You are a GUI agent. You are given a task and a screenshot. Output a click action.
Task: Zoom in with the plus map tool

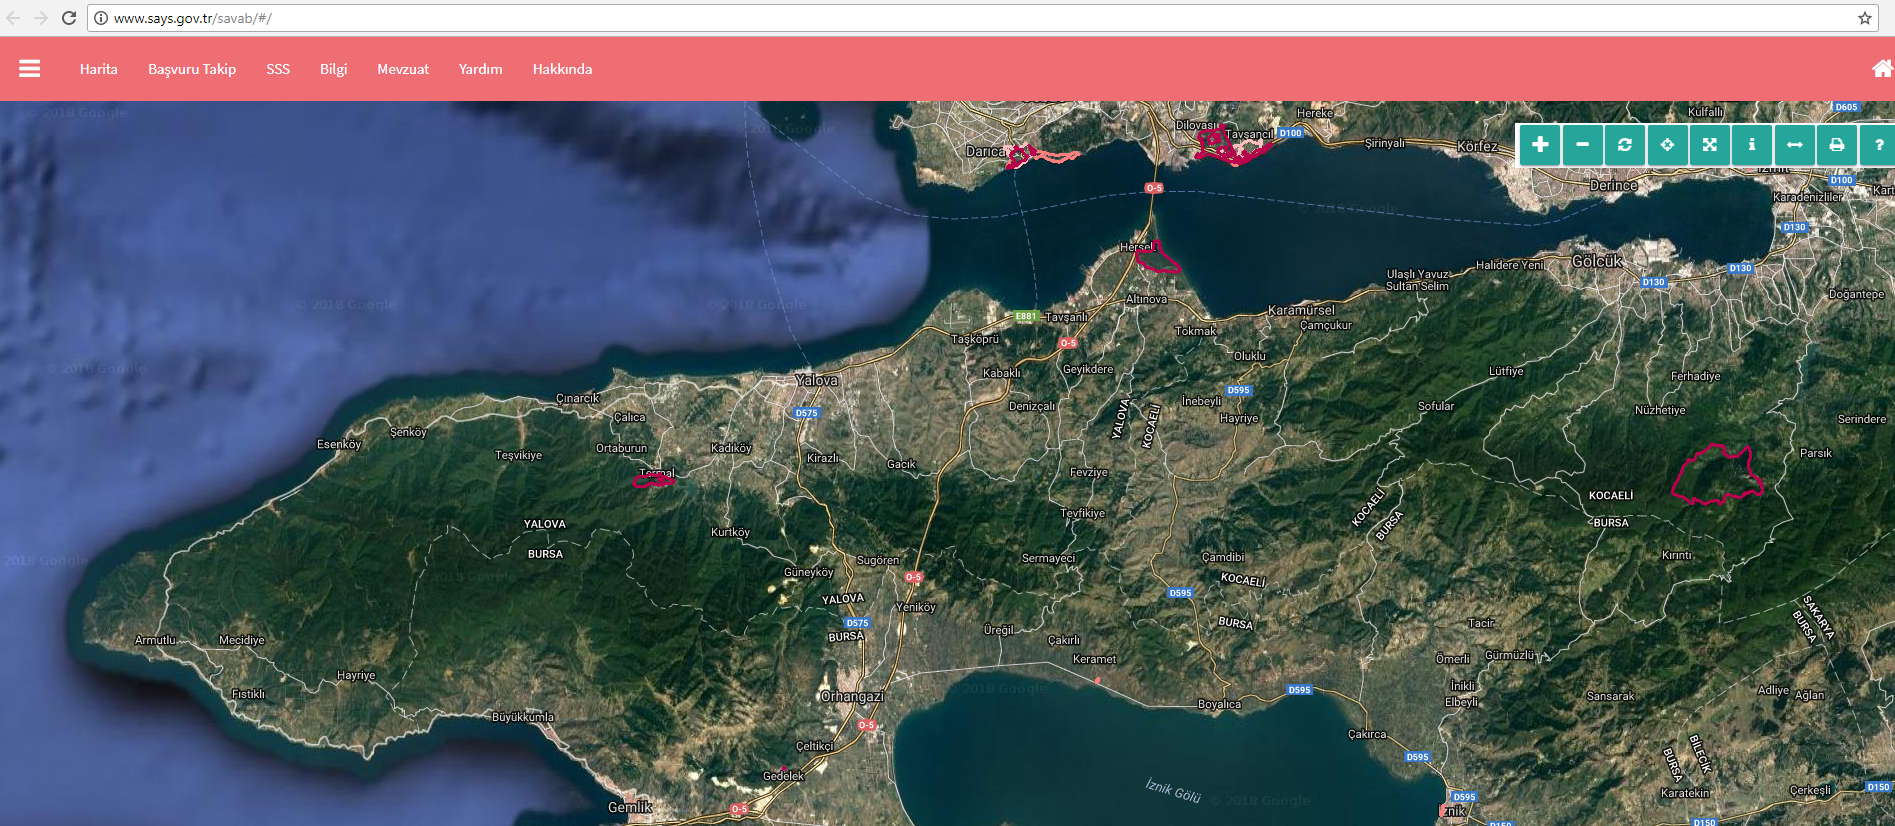(1540, 145)
